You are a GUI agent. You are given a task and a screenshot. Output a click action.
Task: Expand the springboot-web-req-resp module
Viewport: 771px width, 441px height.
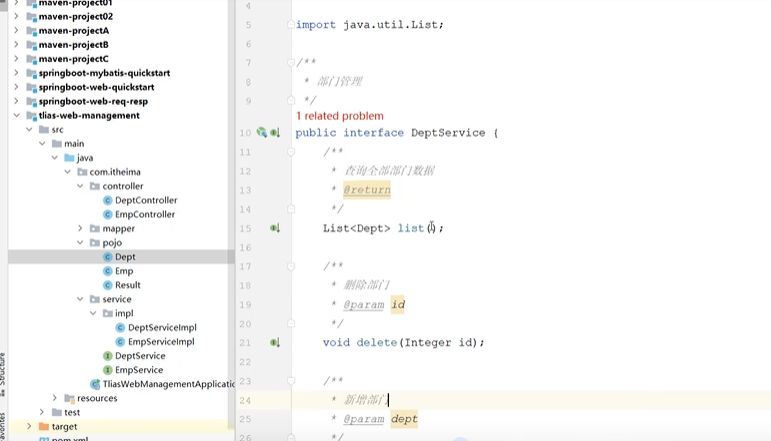(16, 101)
